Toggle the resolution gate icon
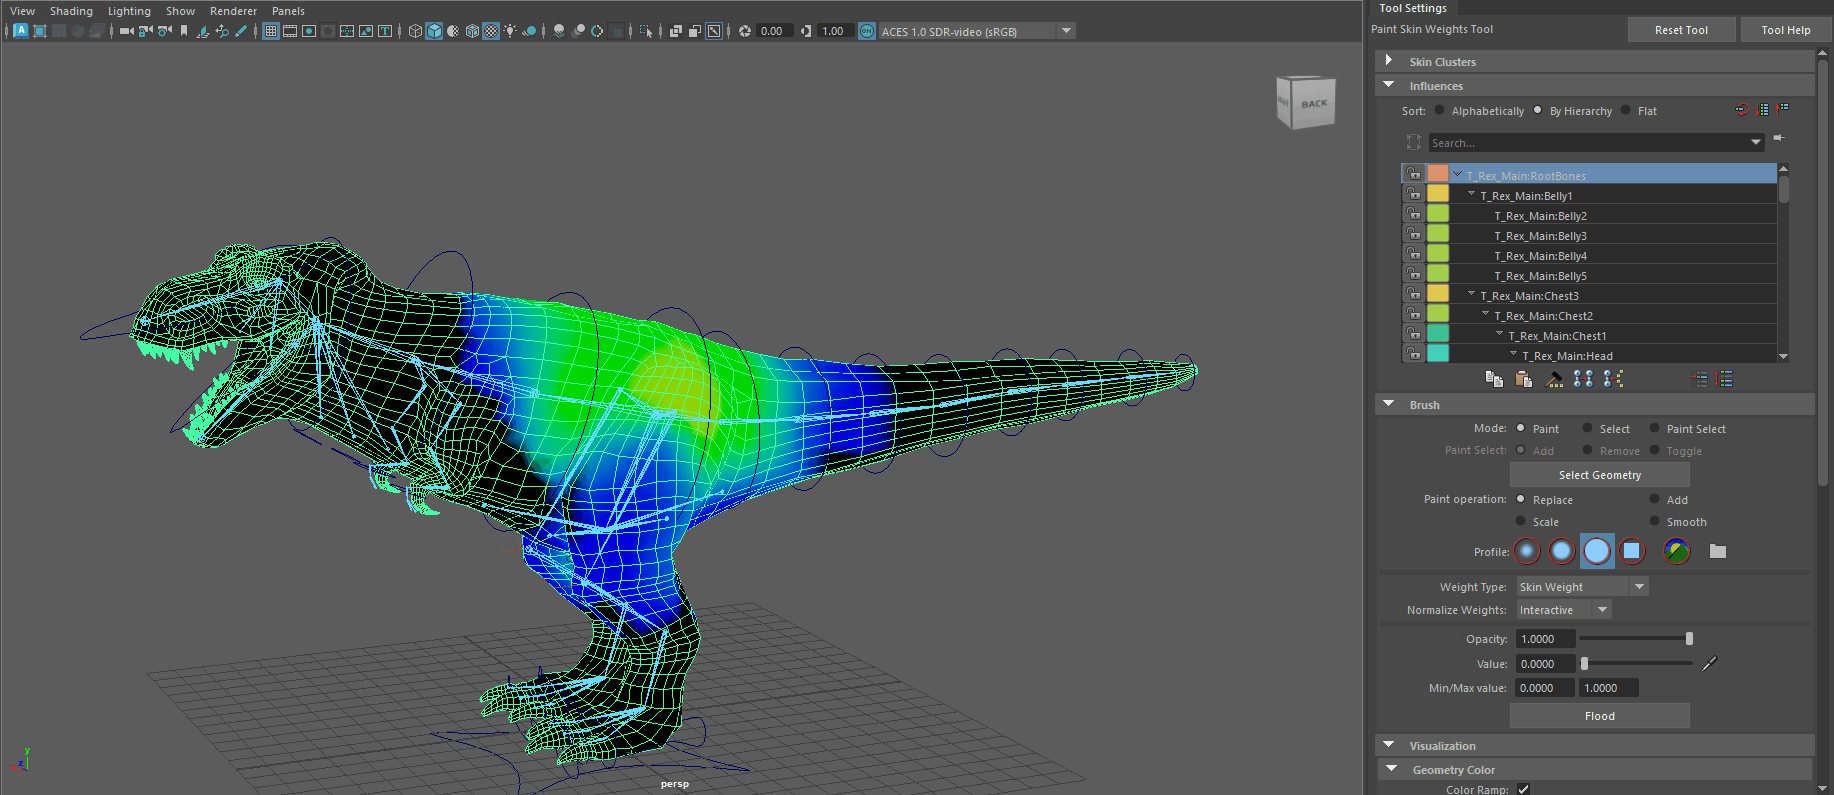 (x=309, y=31)
